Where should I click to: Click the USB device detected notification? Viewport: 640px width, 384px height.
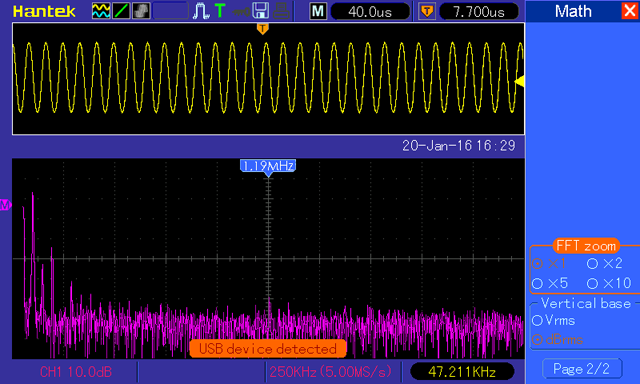click(268, 349)
